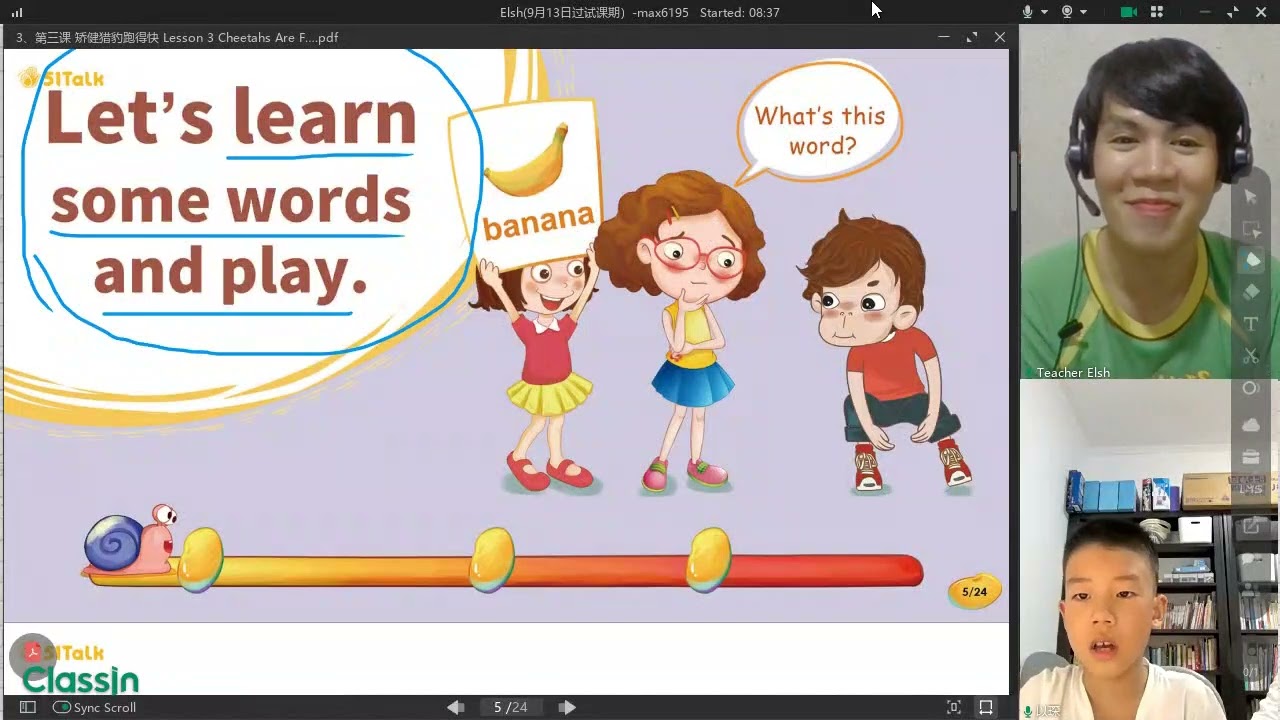The image size is (1280, 720).
Task: Maximize the Lesson 3 PDF window
Action: (971, 37)
